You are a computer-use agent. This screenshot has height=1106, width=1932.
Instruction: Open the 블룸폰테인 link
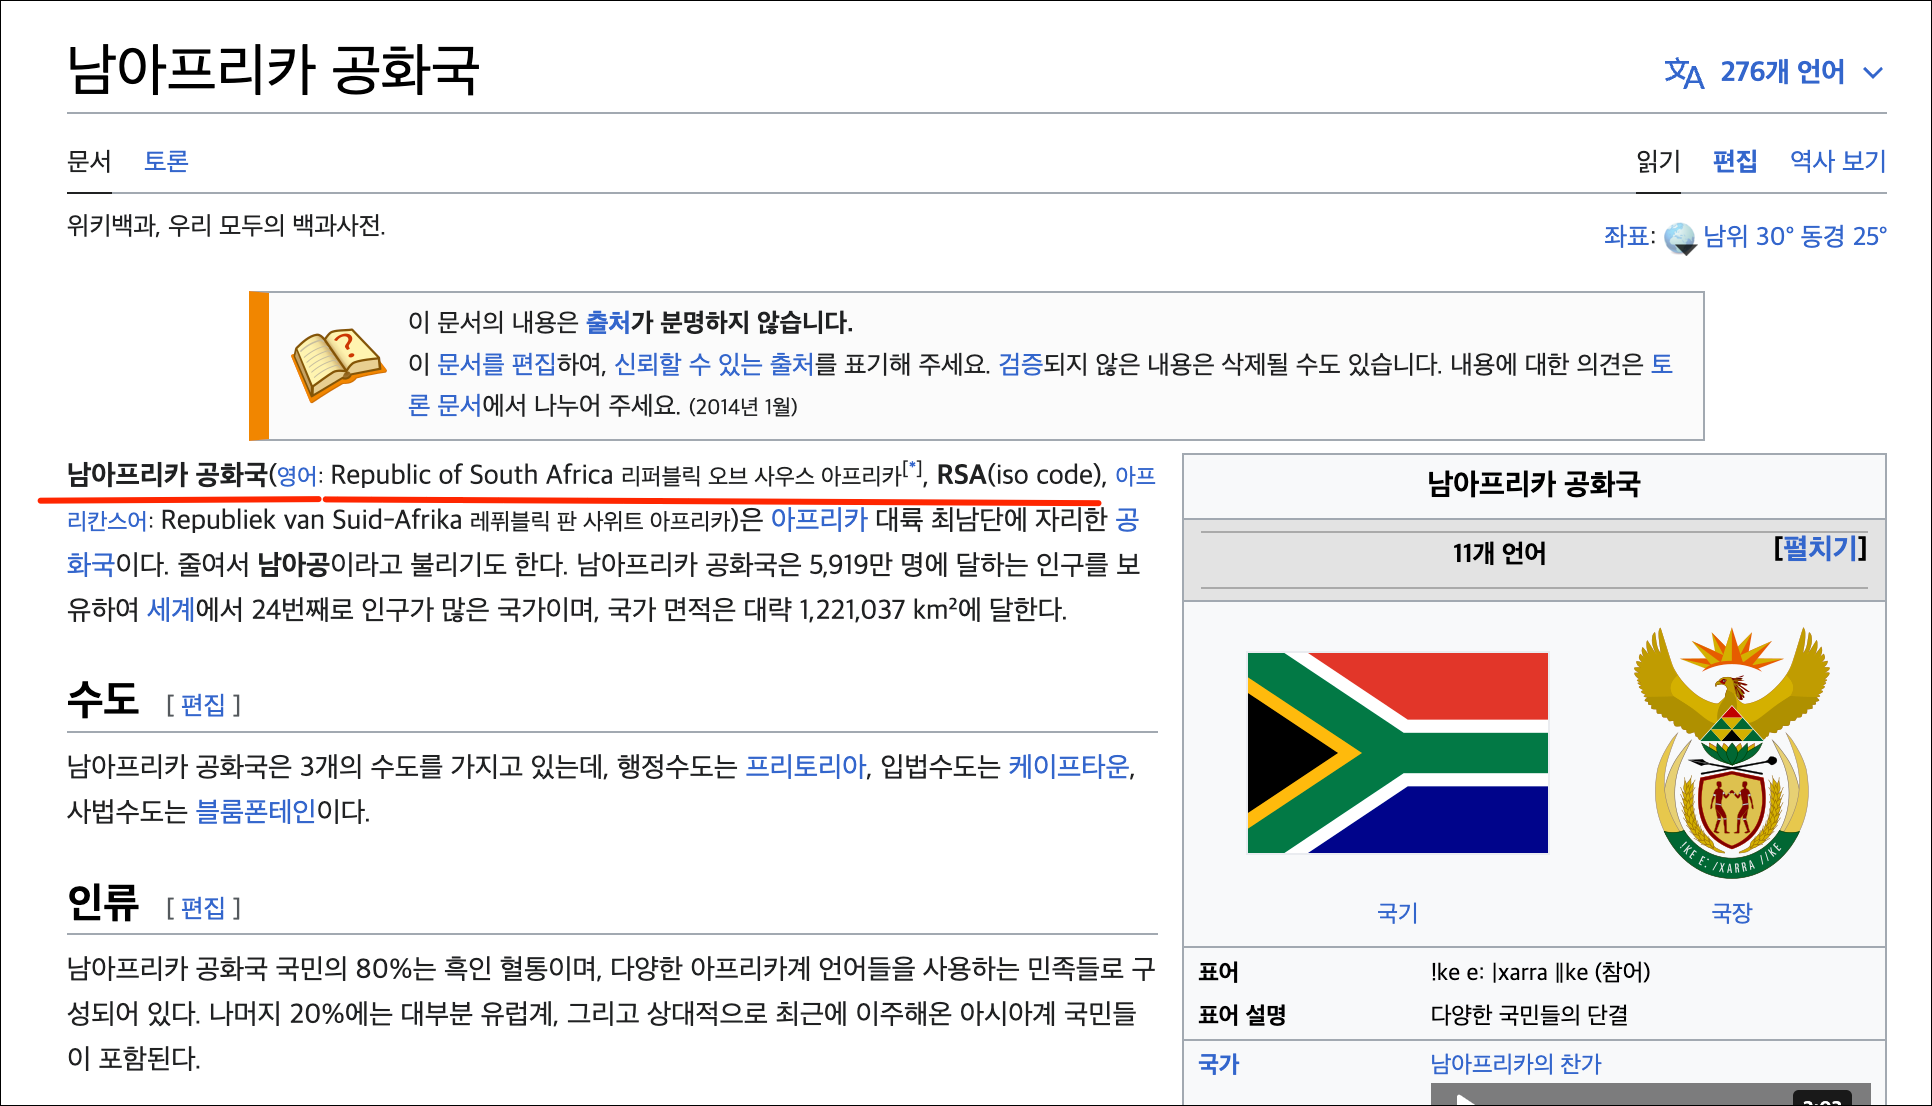tap(256, 811)
